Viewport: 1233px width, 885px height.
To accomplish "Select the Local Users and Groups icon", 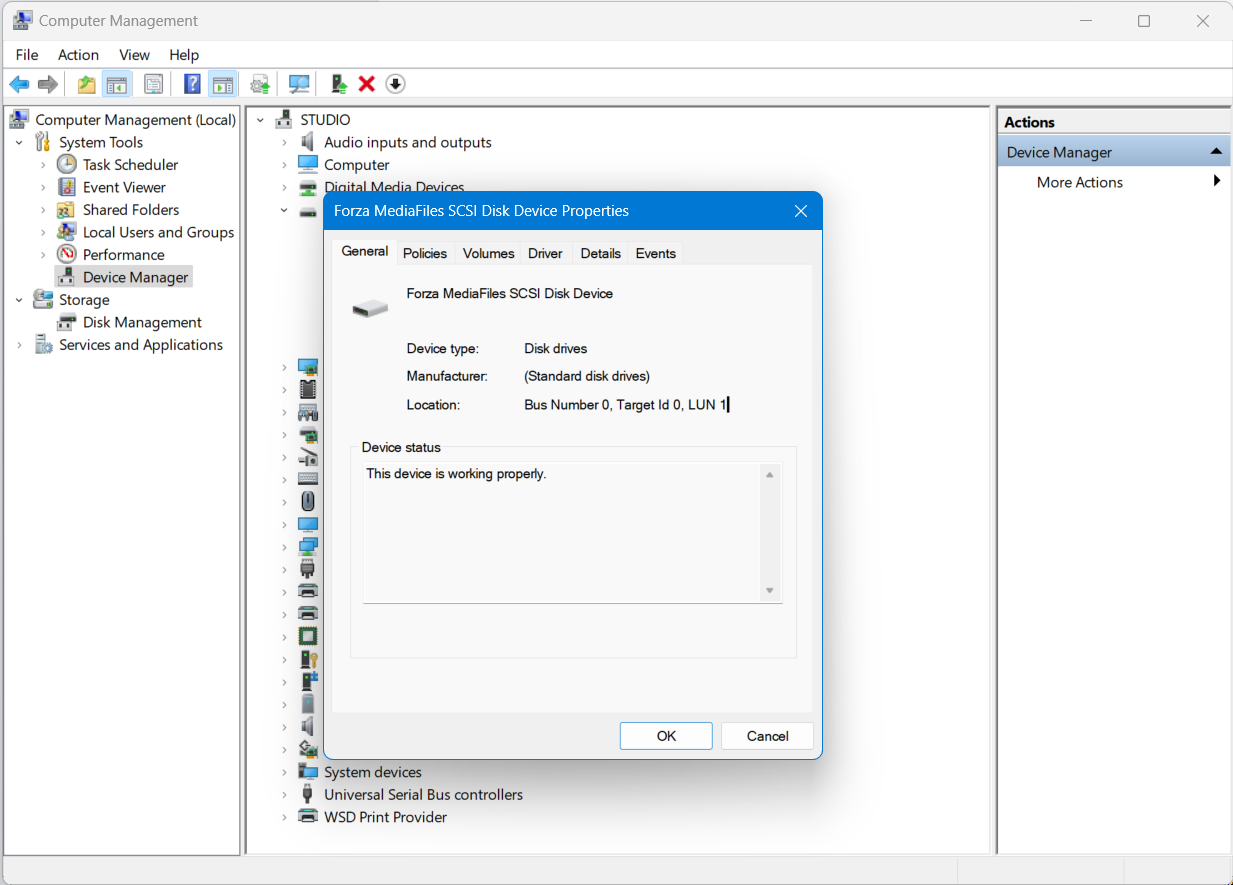I will (67, 232).
